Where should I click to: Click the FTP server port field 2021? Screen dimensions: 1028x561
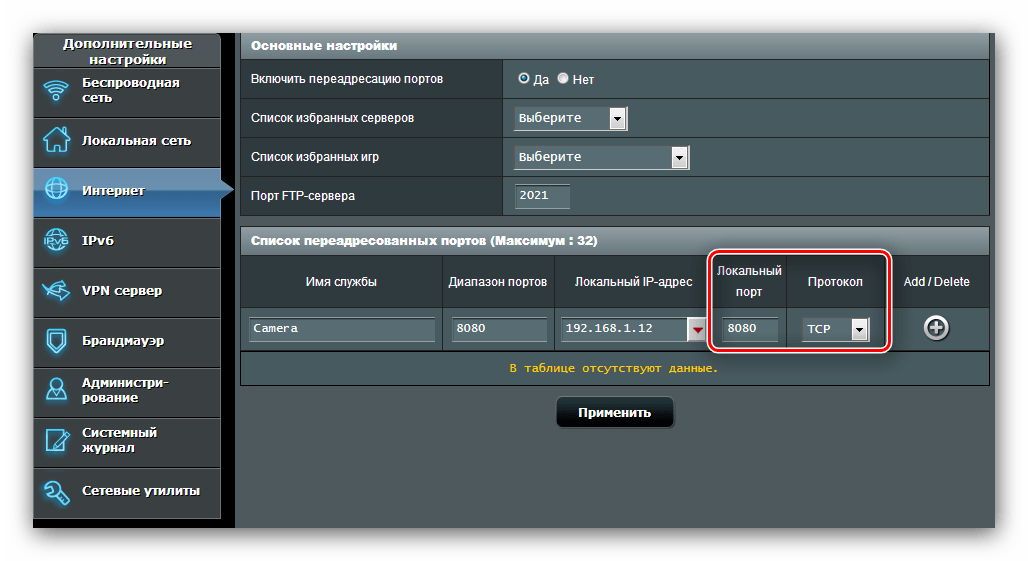tap(542, 195)
